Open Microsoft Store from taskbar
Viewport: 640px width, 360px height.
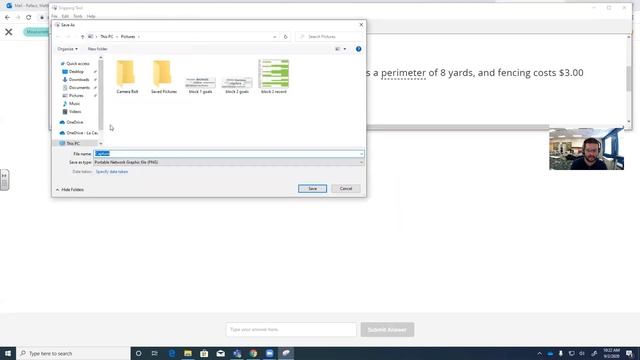point(204,353)
